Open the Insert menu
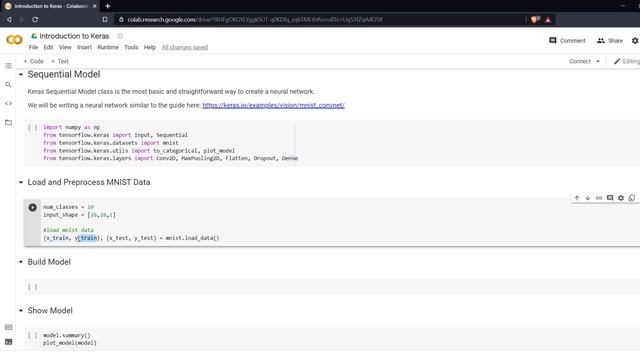The image size is (640, 360). coord(84,47)
